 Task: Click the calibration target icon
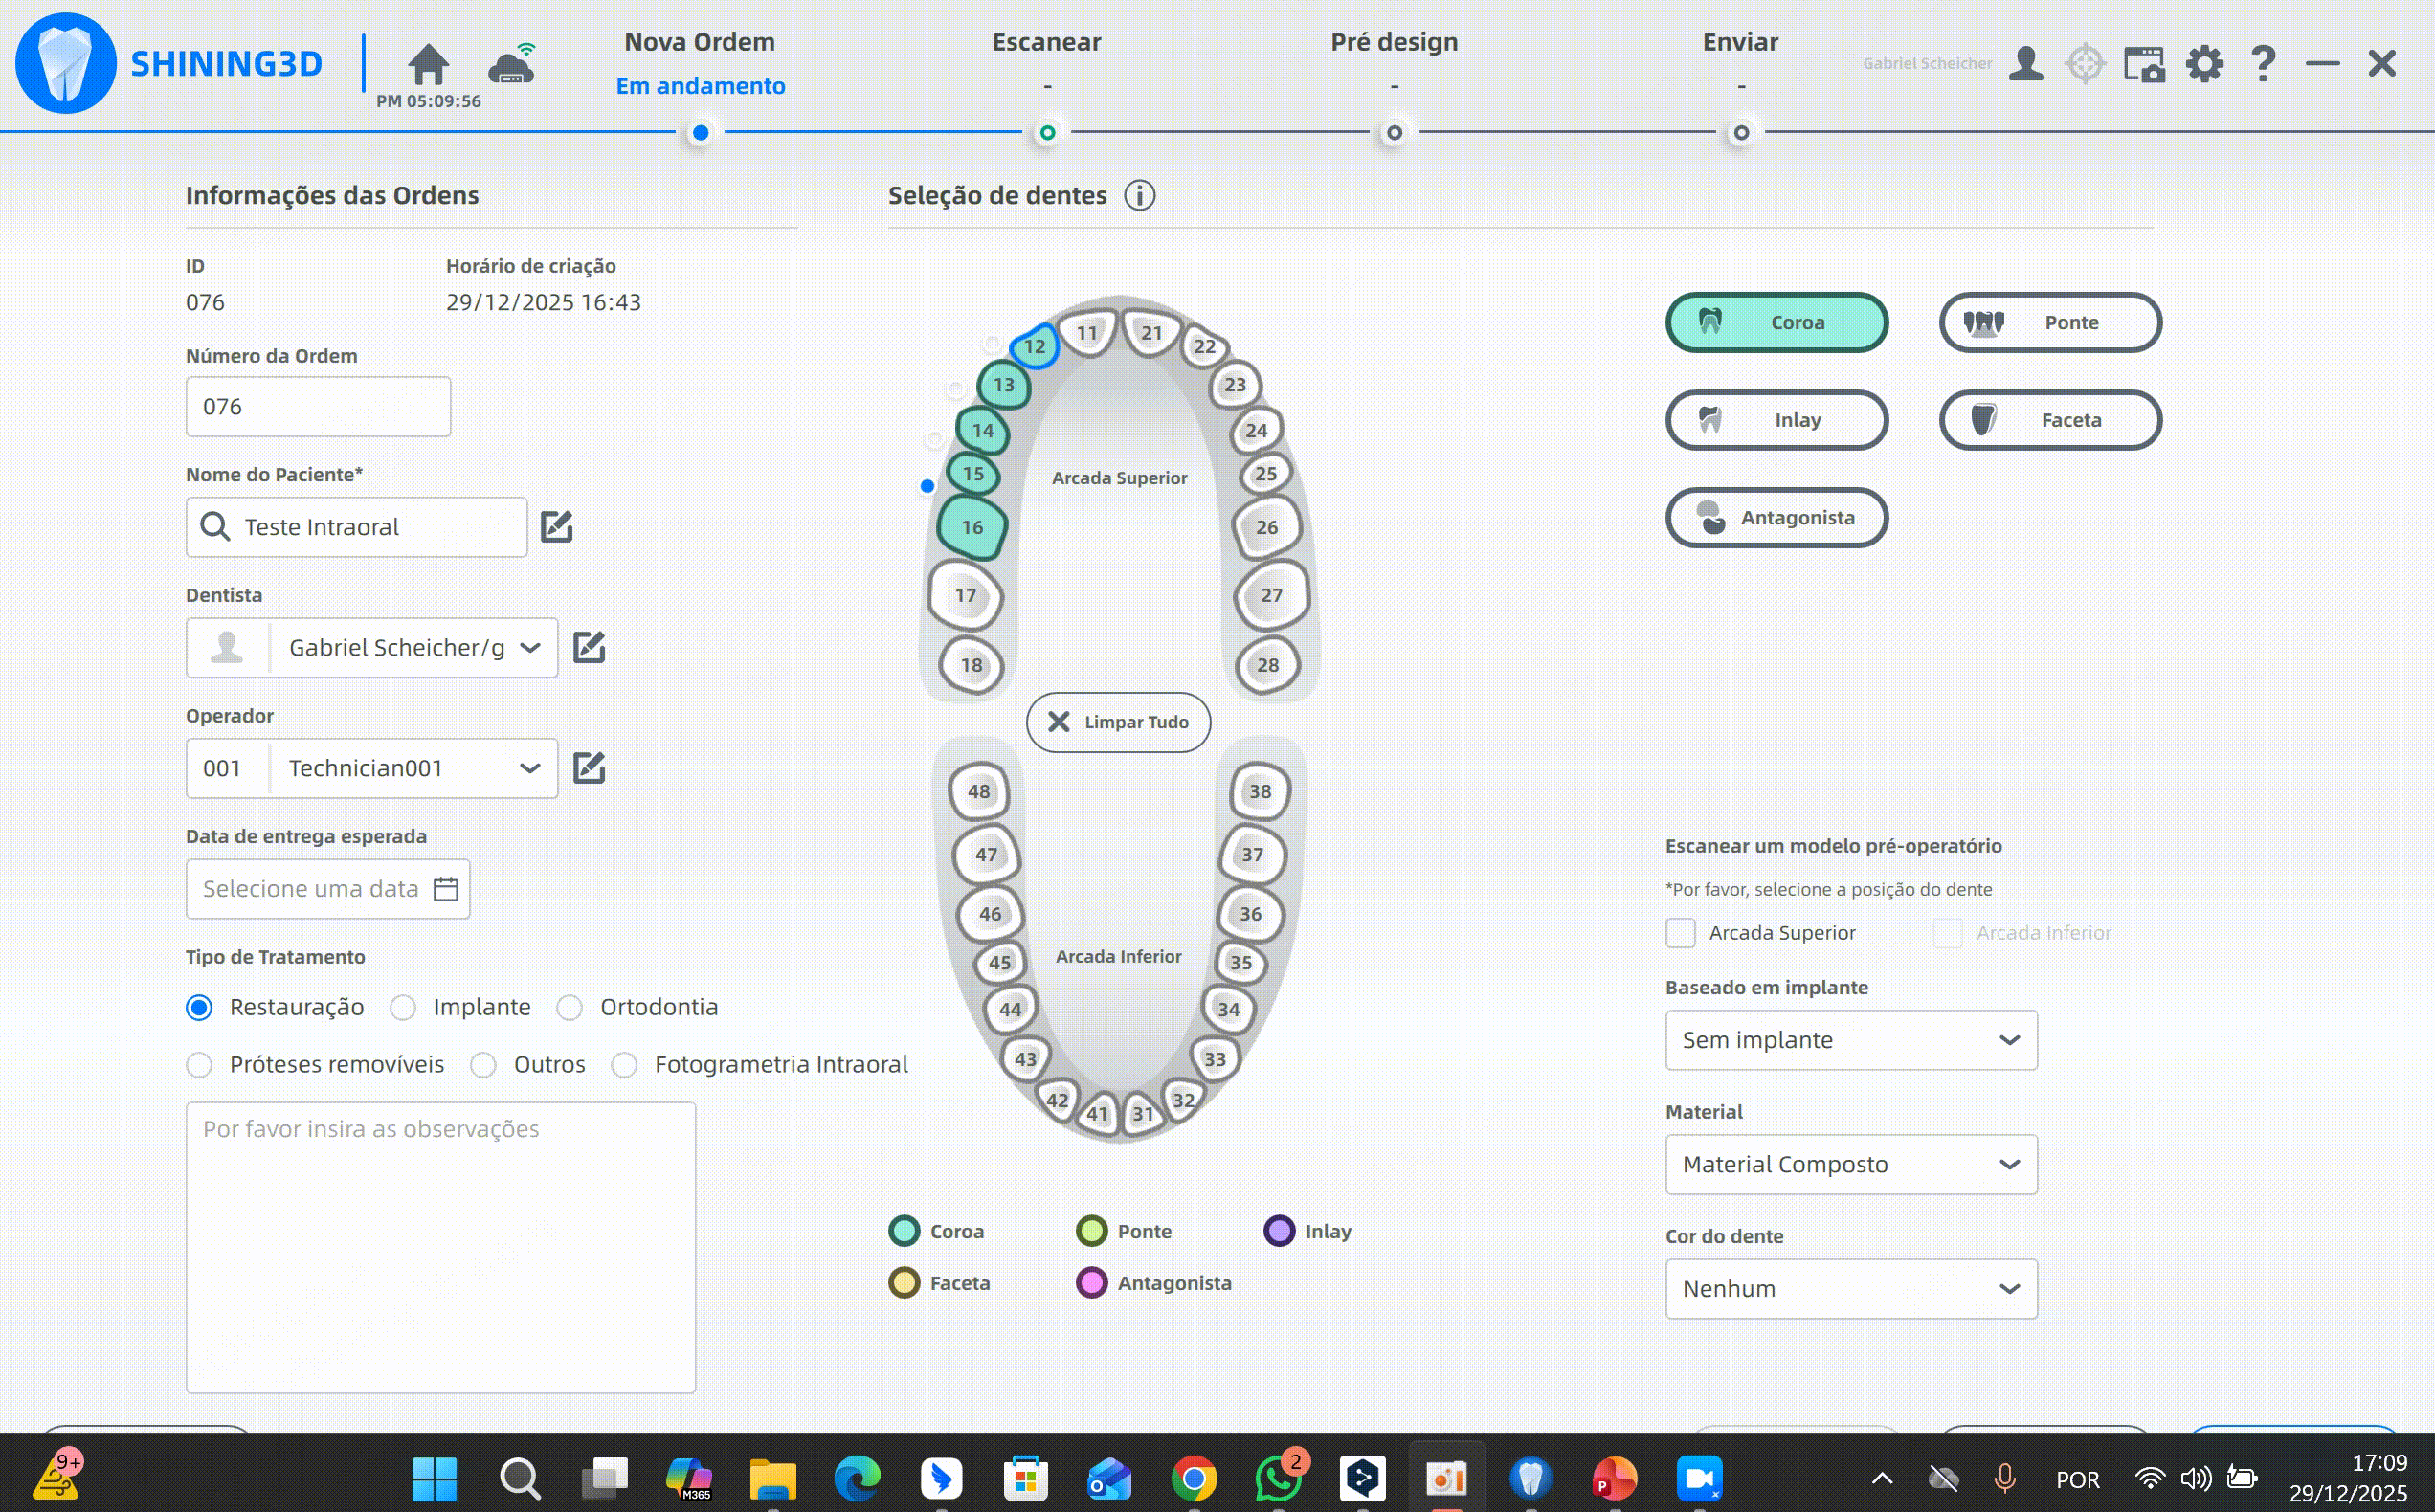coord(2085,64)
